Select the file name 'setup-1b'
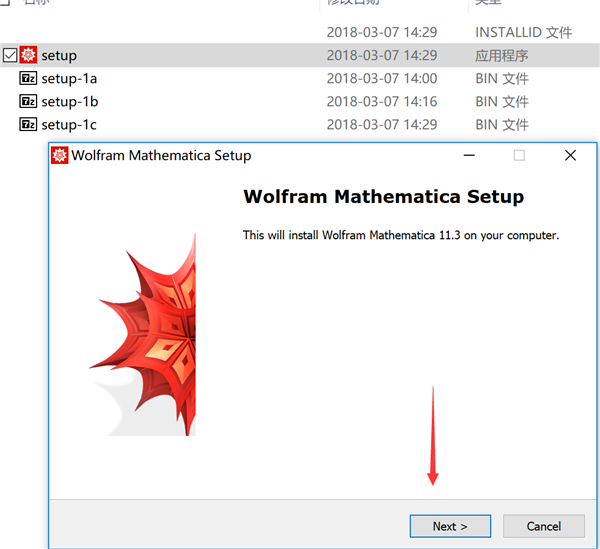Viewport: 600px width, 549px height. [70, 102]
